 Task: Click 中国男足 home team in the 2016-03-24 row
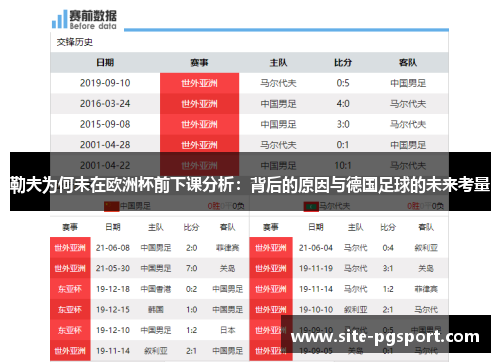pyautogui.click(x=278, y=104)
